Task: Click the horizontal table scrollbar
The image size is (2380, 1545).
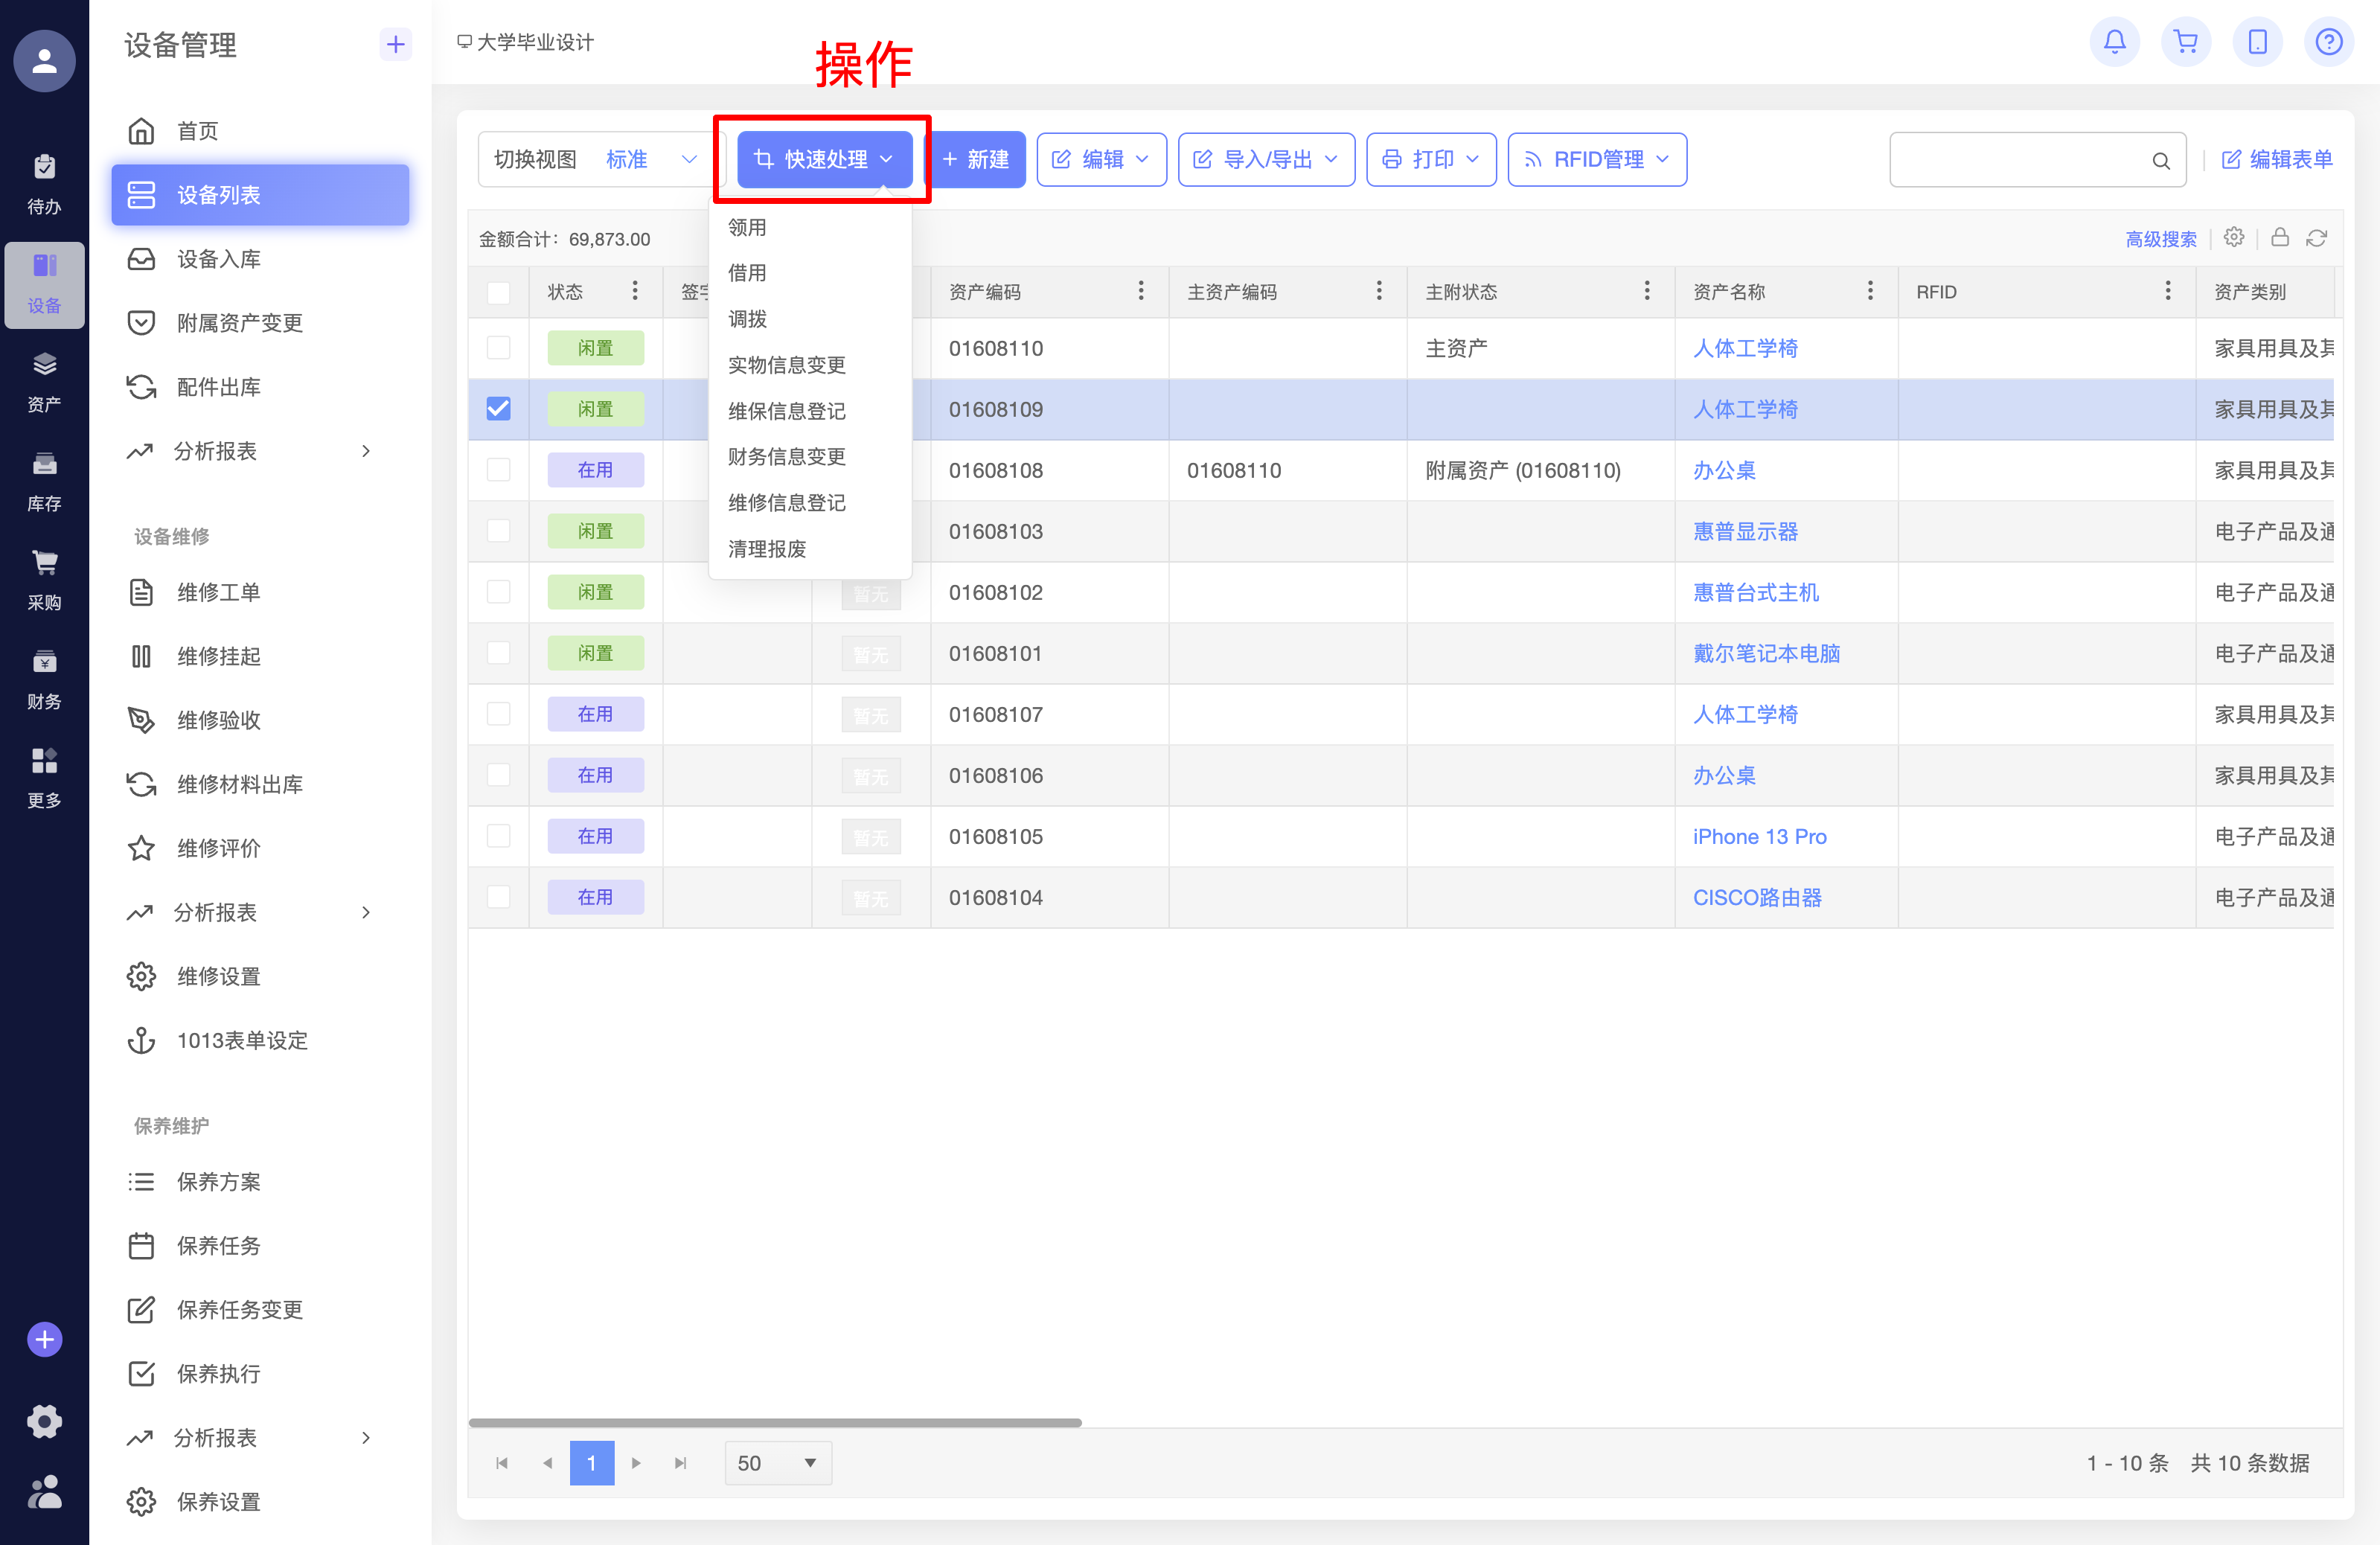Action: point(774,1422)
